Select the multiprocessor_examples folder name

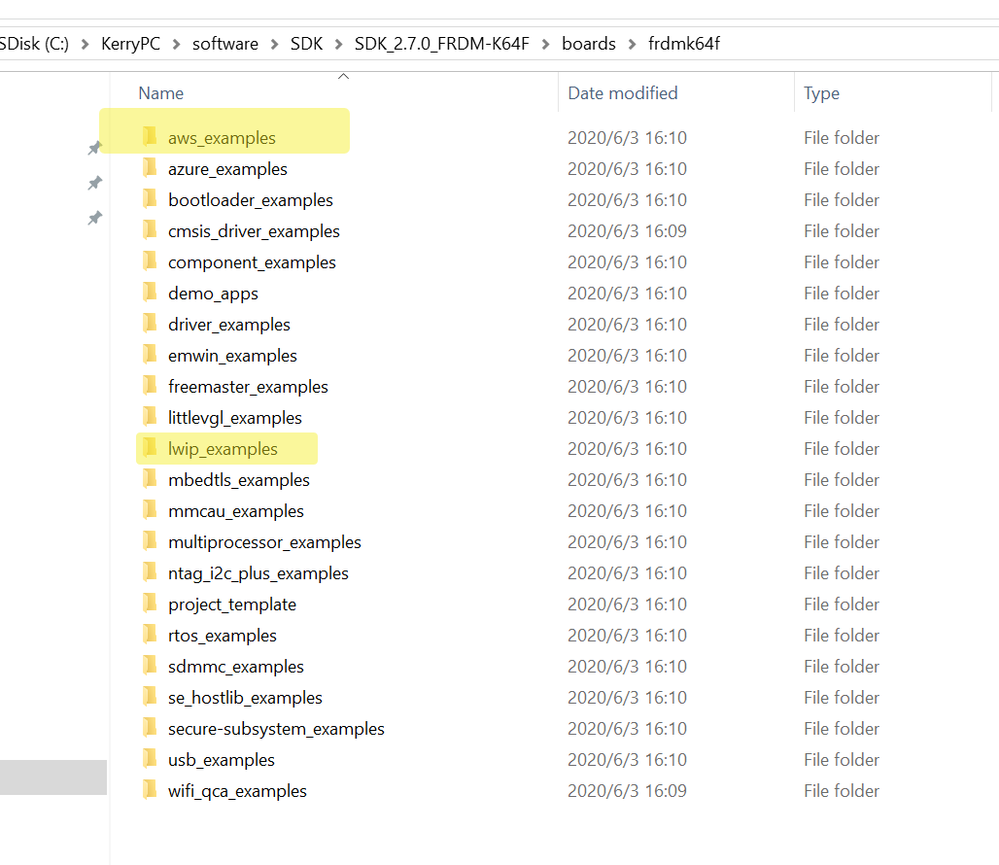point(264,543)
